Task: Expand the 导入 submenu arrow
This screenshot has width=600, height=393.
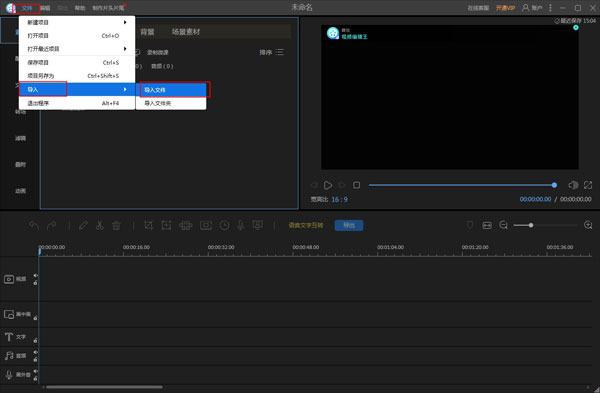Action: pos(125,89)
